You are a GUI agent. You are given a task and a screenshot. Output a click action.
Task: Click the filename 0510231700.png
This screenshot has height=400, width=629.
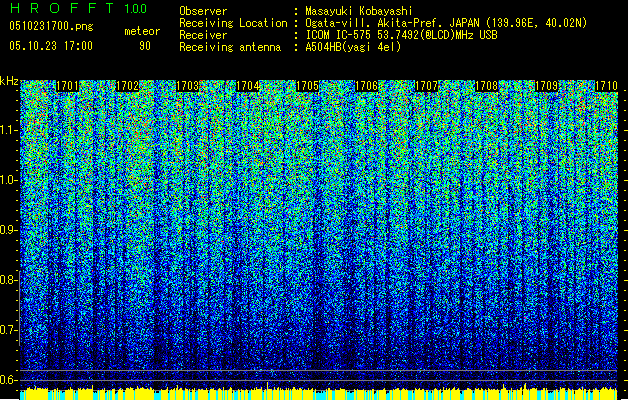click(51, 26)
